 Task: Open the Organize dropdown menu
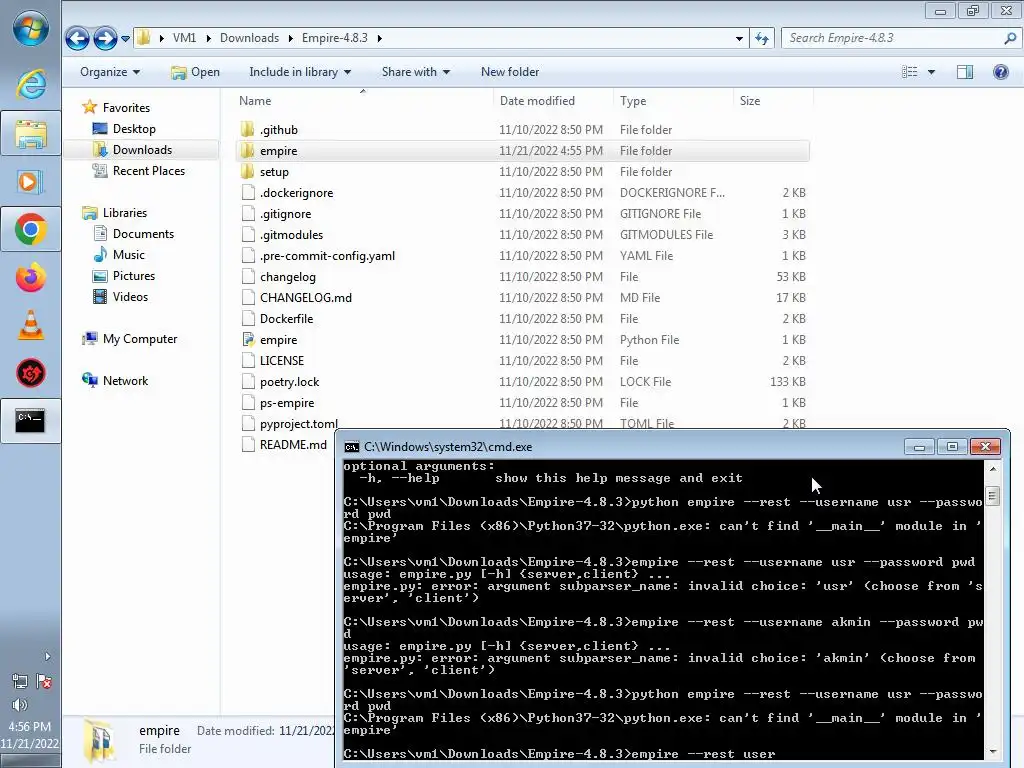[x=110, y=72]
